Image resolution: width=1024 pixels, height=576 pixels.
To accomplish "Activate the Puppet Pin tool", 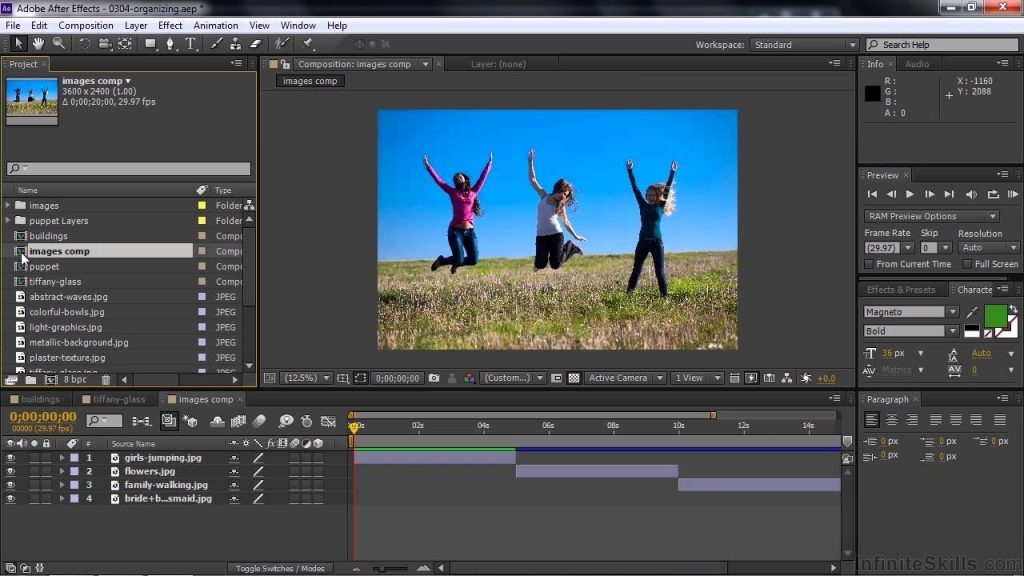I will (309, 44).
